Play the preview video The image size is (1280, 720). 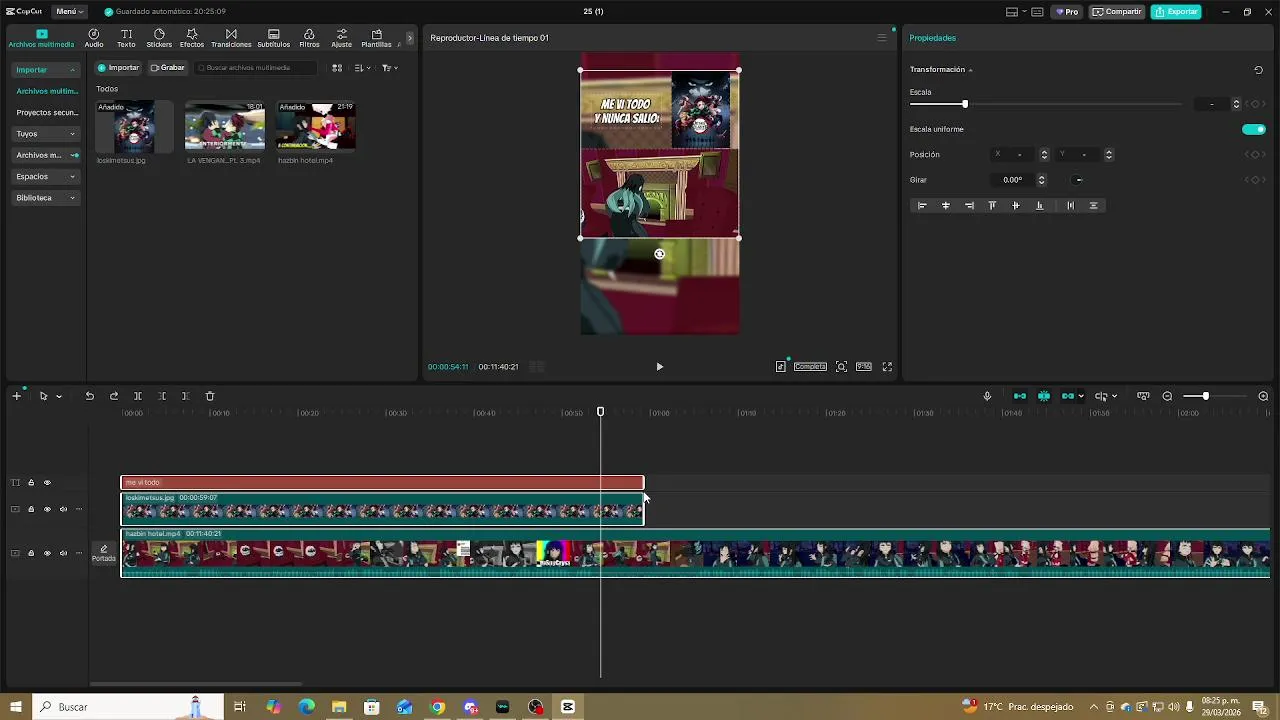[659, 367]
